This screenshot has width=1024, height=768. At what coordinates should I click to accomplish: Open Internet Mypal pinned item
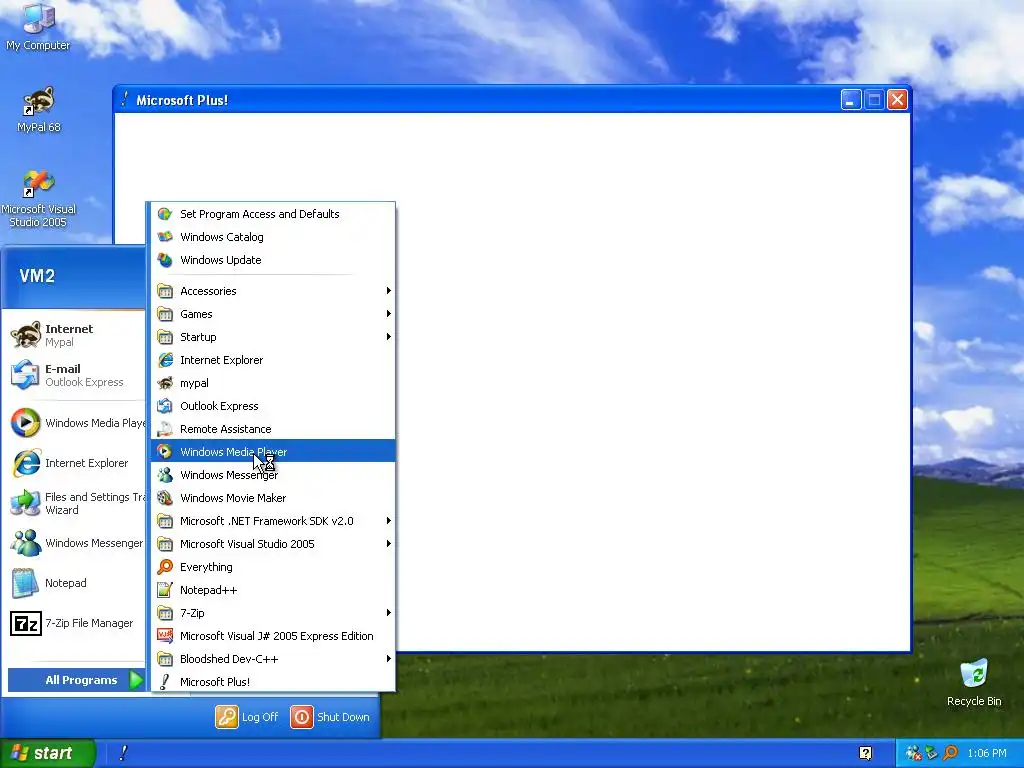[x=75, y=335]
